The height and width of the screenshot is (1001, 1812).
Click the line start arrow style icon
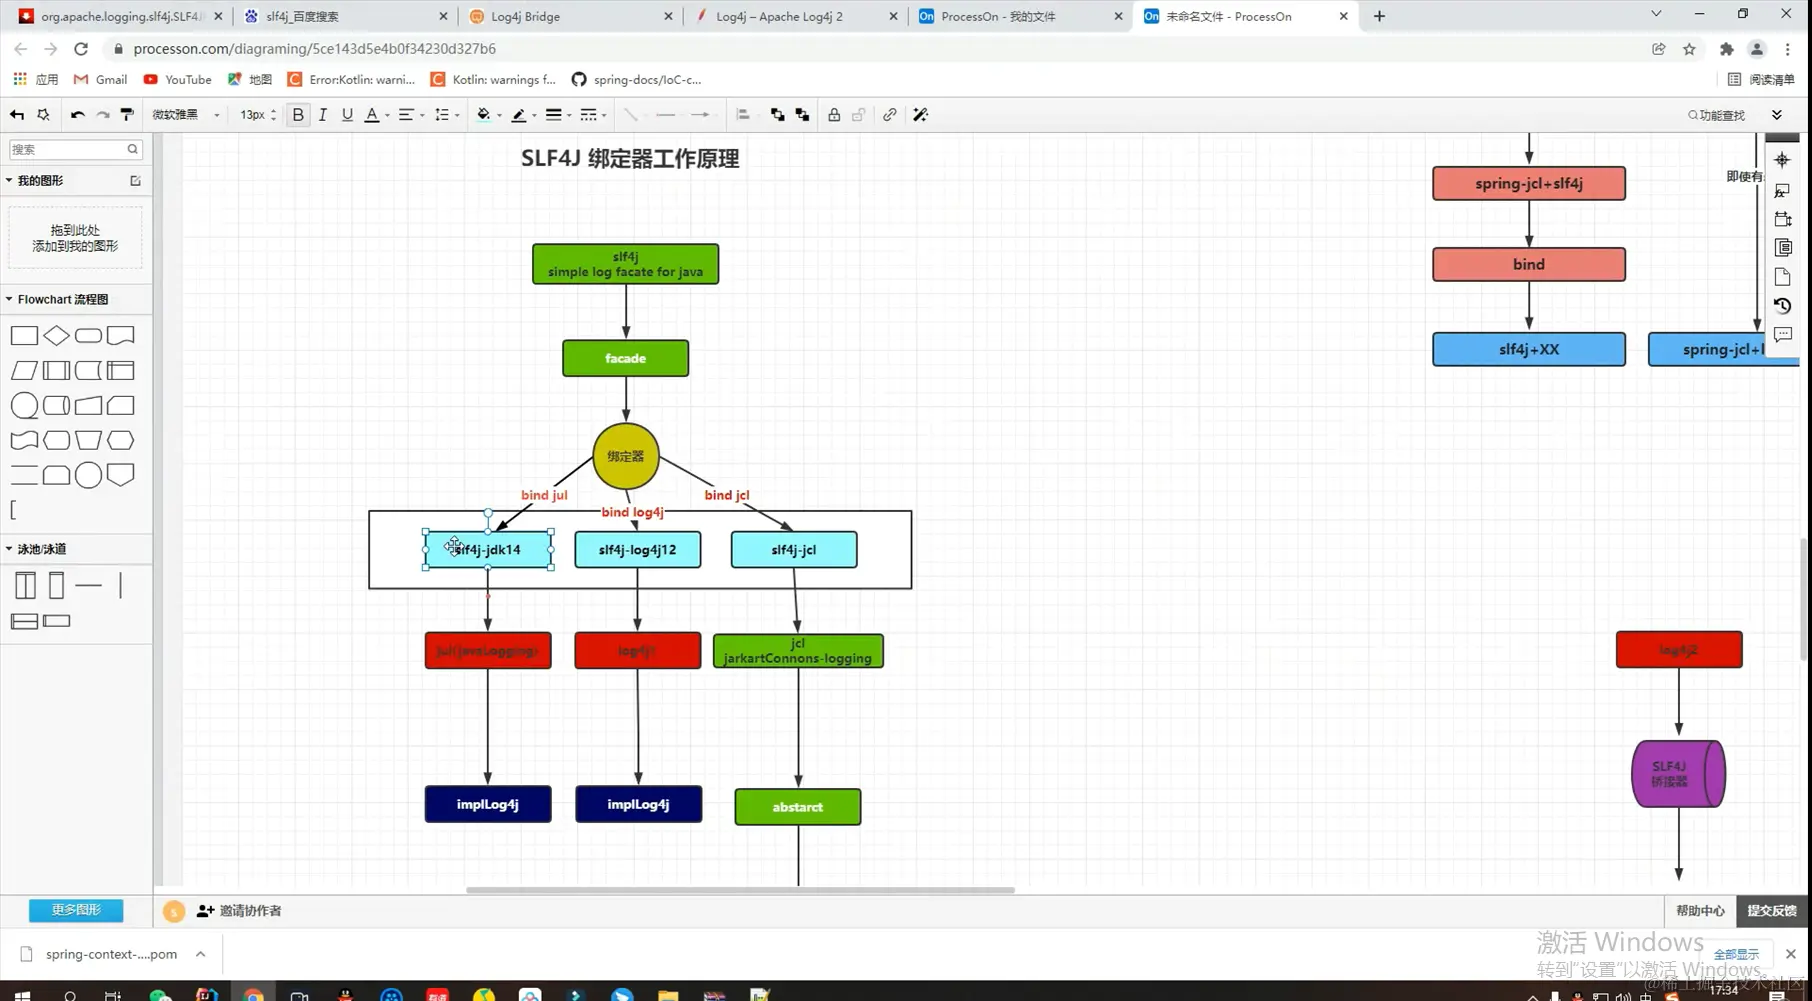coord(665,115)
